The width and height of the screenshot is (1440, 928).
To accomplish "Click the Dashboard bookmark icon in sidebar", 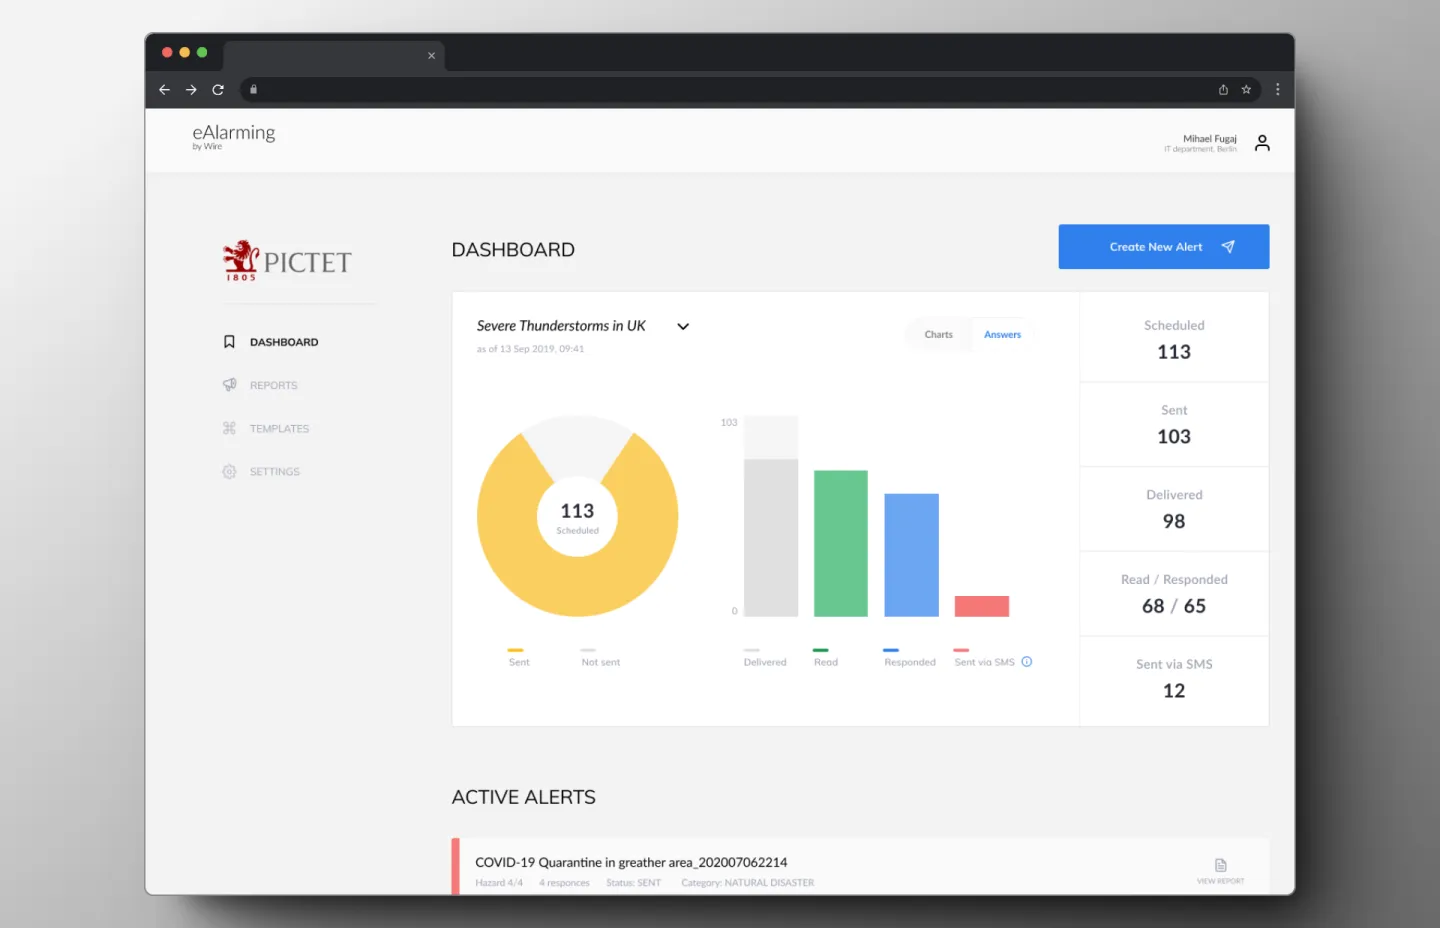I will (x=229, y=342).
